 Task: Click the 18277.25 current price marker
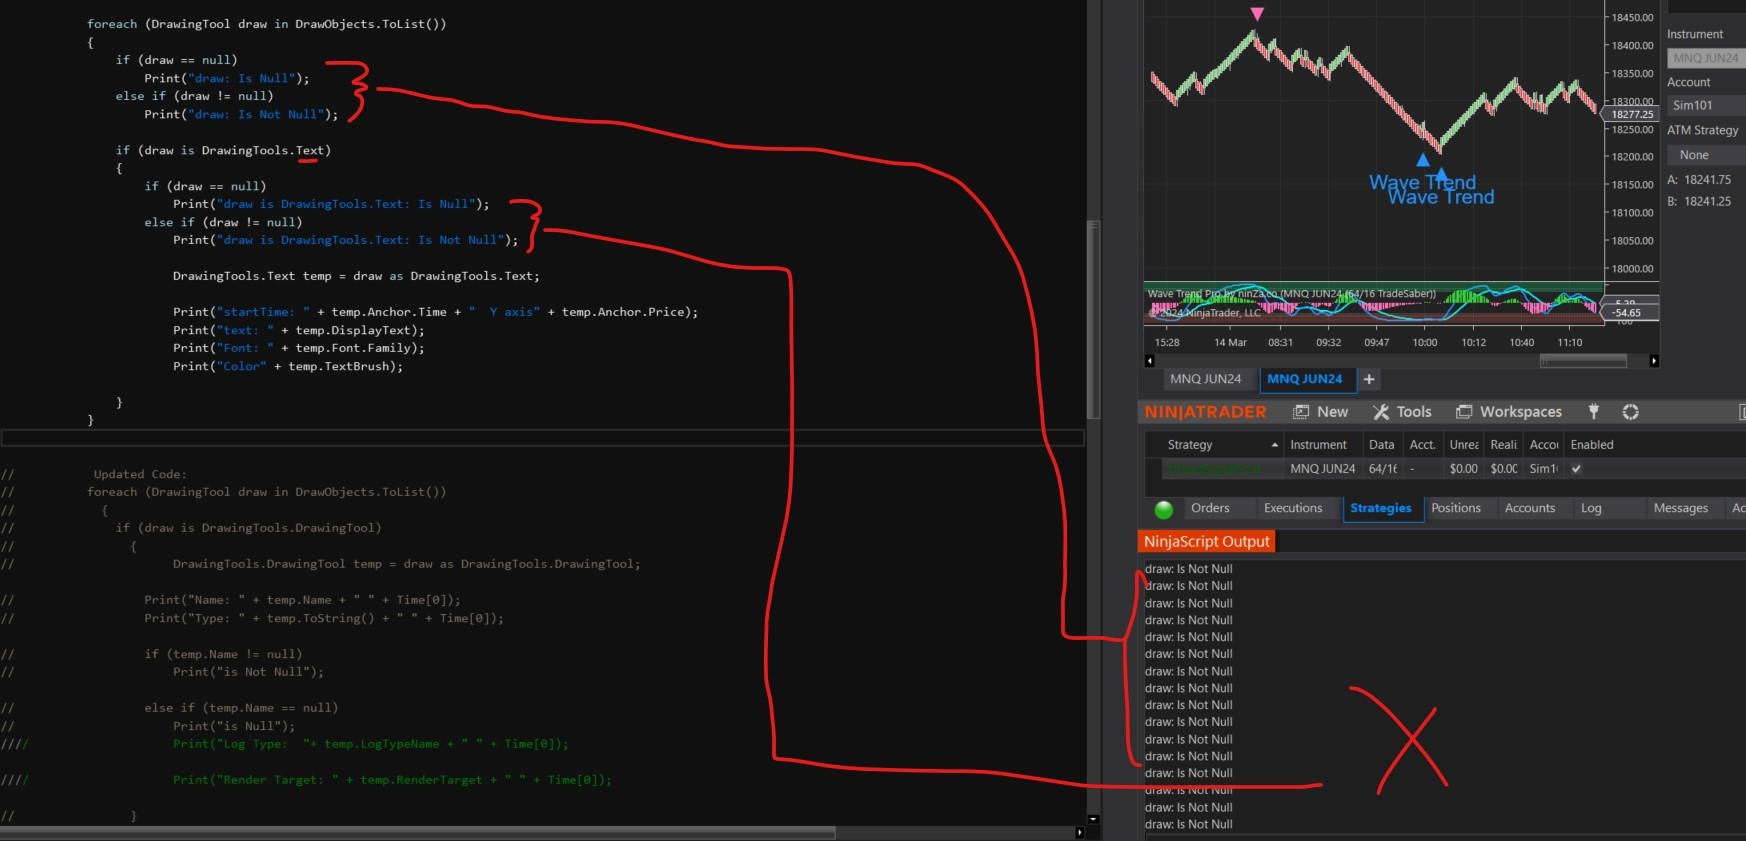coord(1632,115)
